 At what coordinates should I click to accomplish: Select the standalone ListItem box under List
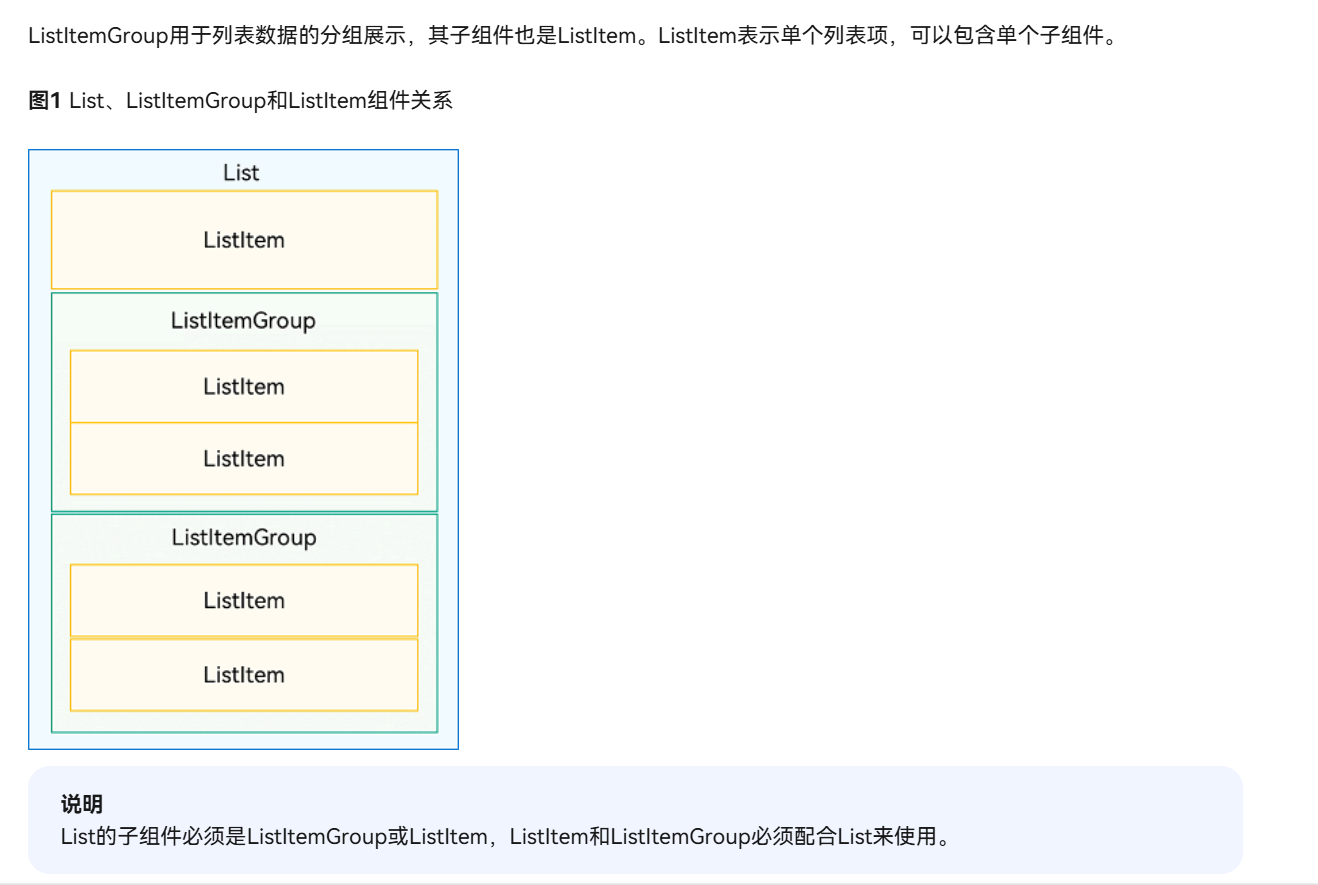click(244, 240)
